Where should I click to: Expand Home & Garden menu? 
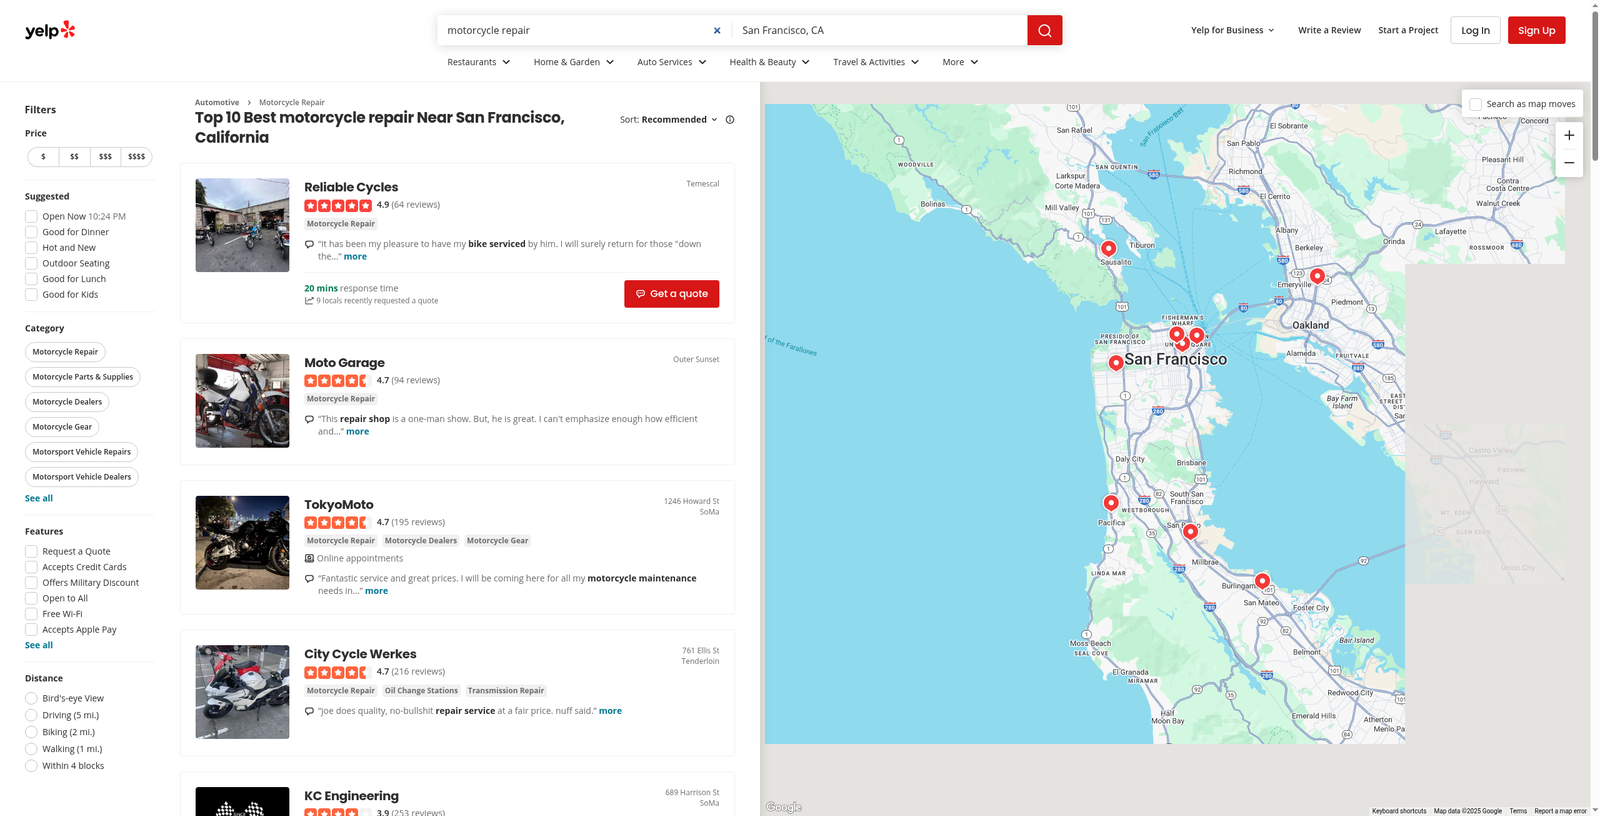574,62
